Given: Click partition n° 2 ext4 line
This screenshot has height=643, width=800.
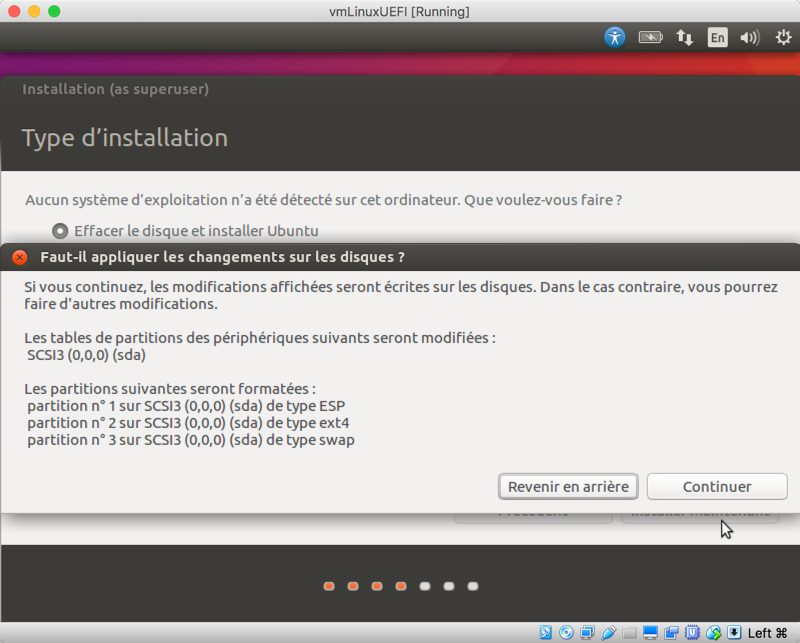Looking at the screenshot, I should click(188, 423).
